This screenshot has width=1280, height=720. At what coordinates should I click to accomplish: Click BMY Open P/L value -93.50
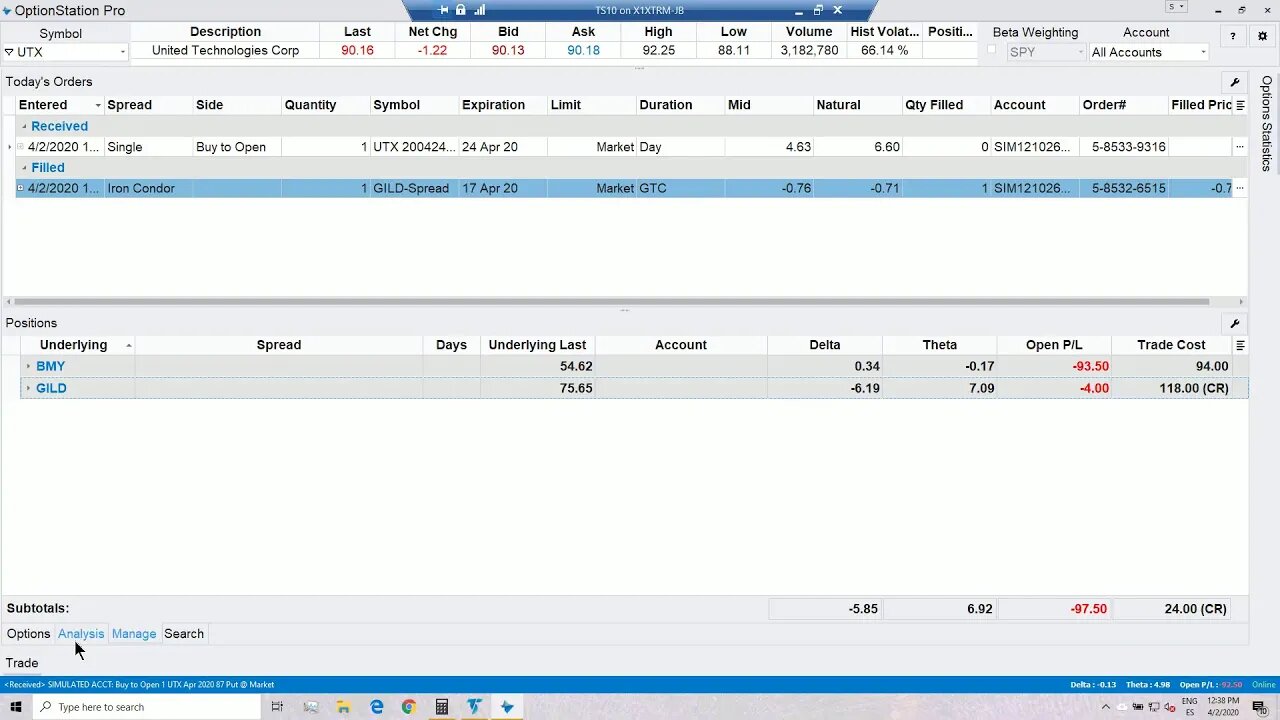(x=1091, y=366)
